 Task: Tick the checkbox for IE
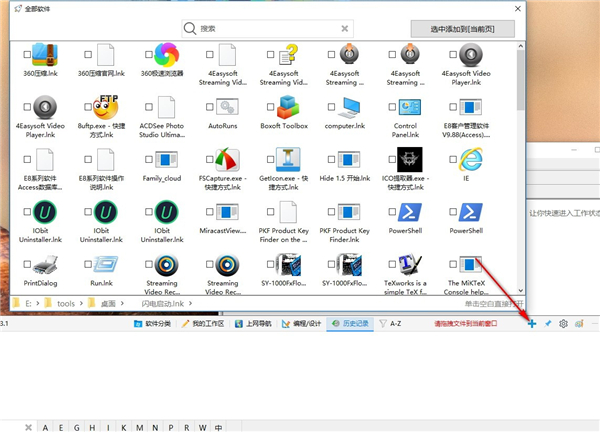tap(453, 160)
